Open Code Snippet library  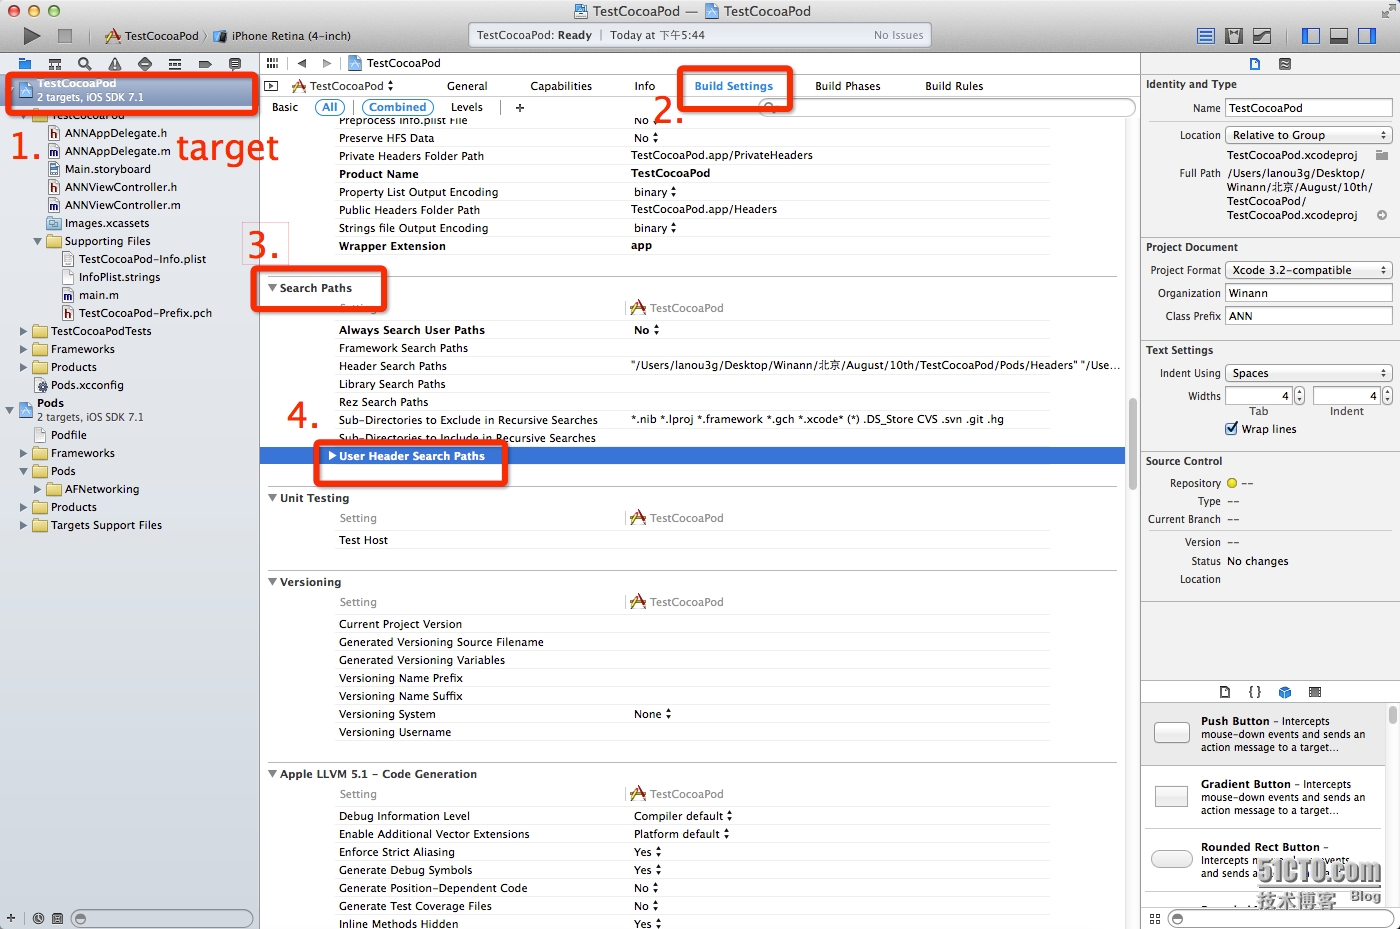click(1255, 692)
